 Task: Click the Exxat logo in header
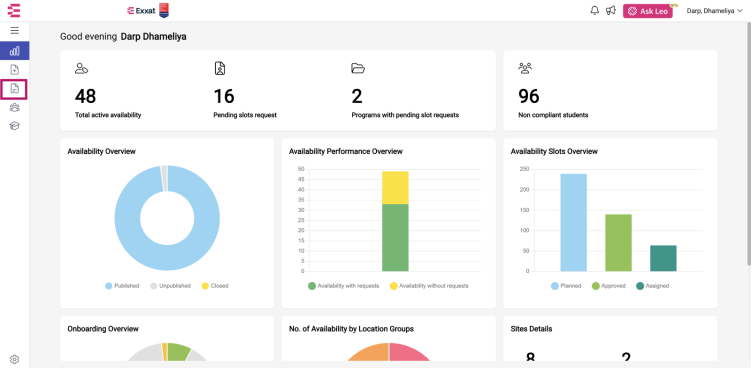[x=148, y=11]
